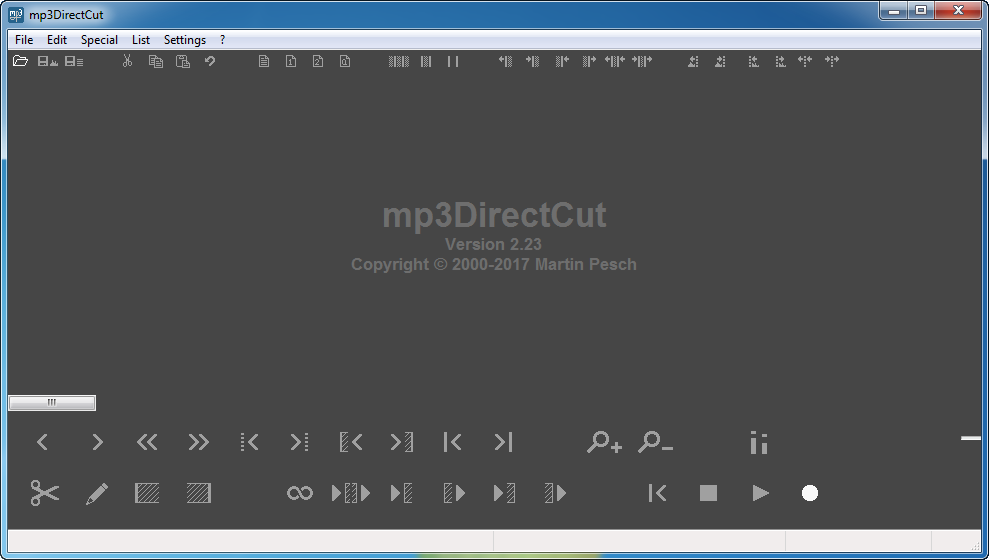Viewport: 989px width, 560px height.
Task: Click the first selection-edge left-arrow icon
Action: pos(505,61)
